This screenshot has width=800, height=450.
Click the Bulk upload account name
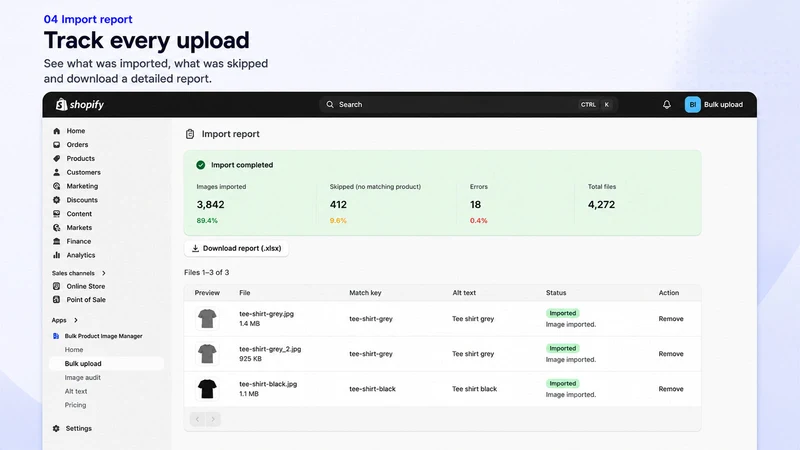pyautogui.click(x=723, y=105)
